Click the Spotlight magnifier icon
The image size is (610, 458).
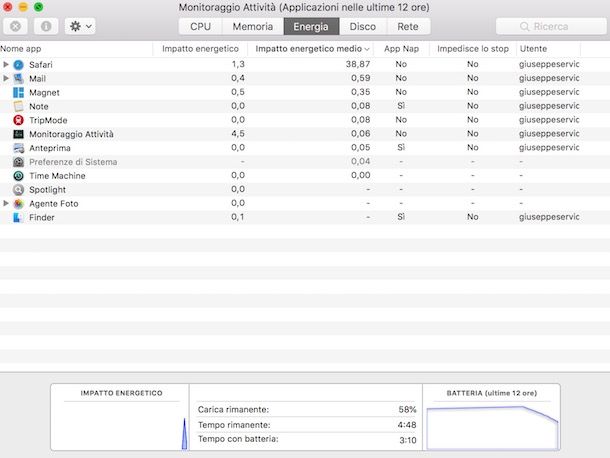[x=18, y=190]
